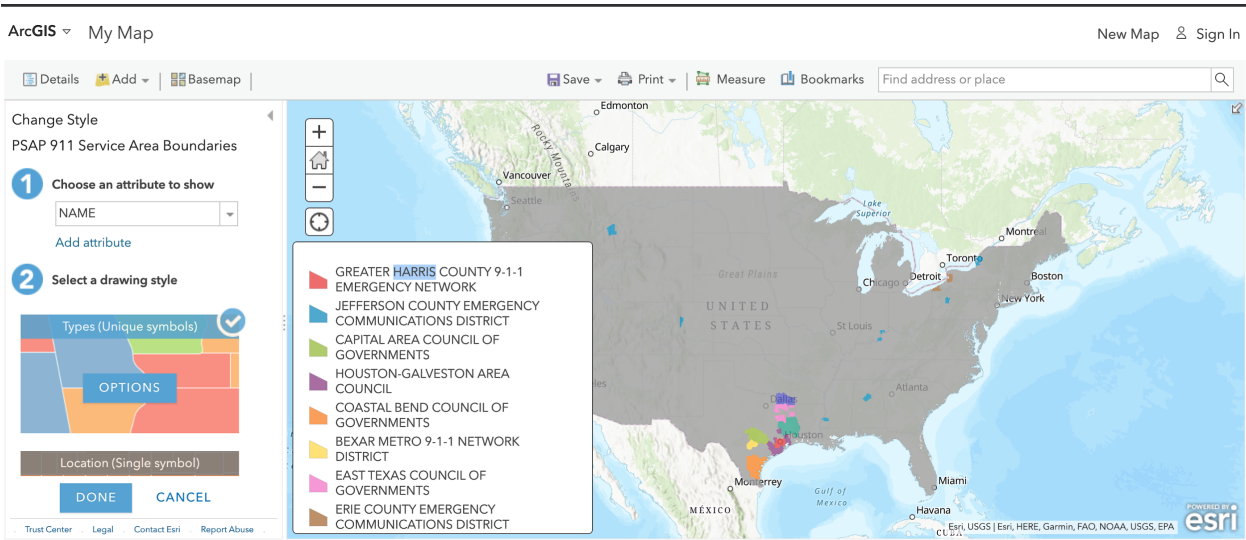Image resolution: width=1246 pixels, height=540 pixels.
Task: Click the DONE button
Action: [x=96, y=497]
